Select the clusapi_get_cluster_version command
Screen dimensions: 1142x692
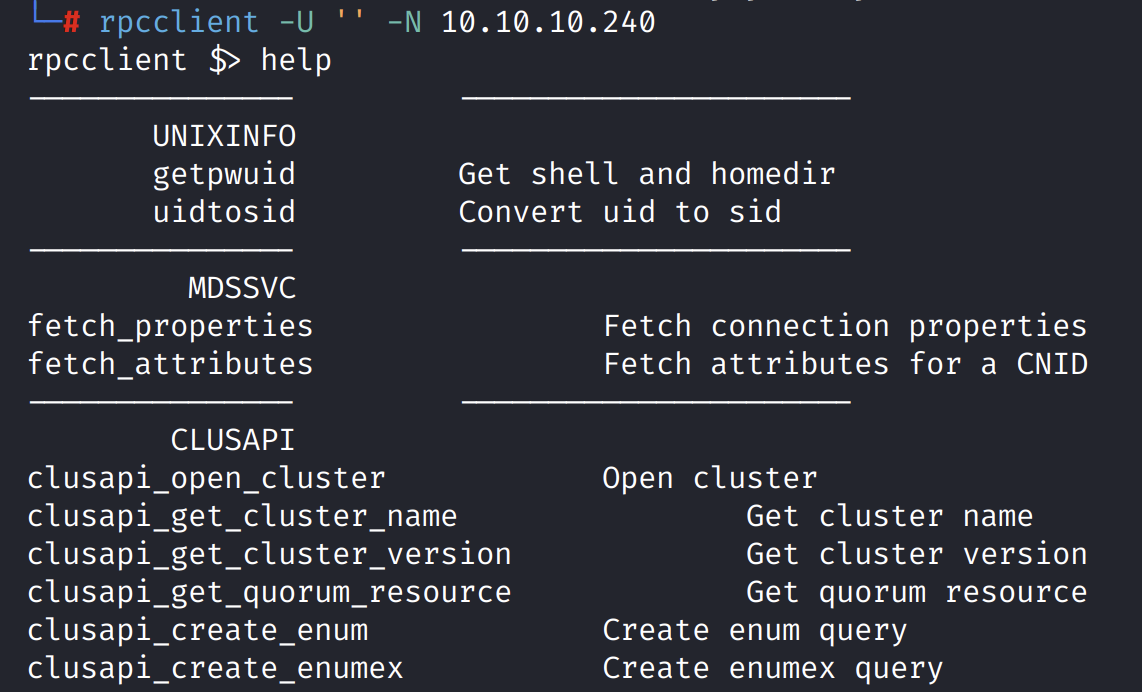(x=269, y=554)
